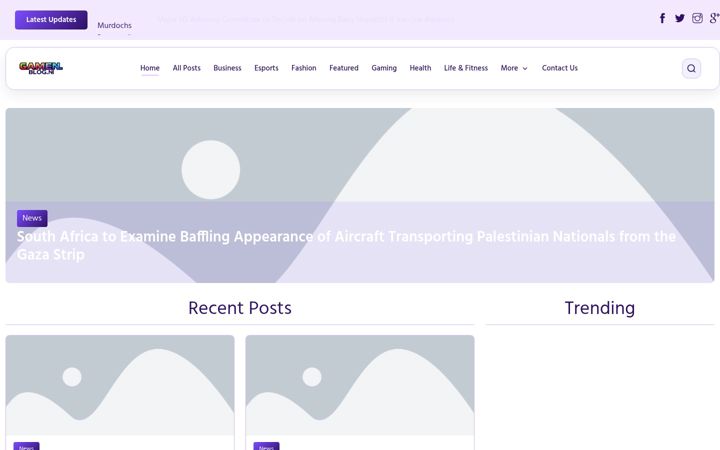720x450 pixels.
Task: Open the Facebook social icon
Action: (662, 18)
